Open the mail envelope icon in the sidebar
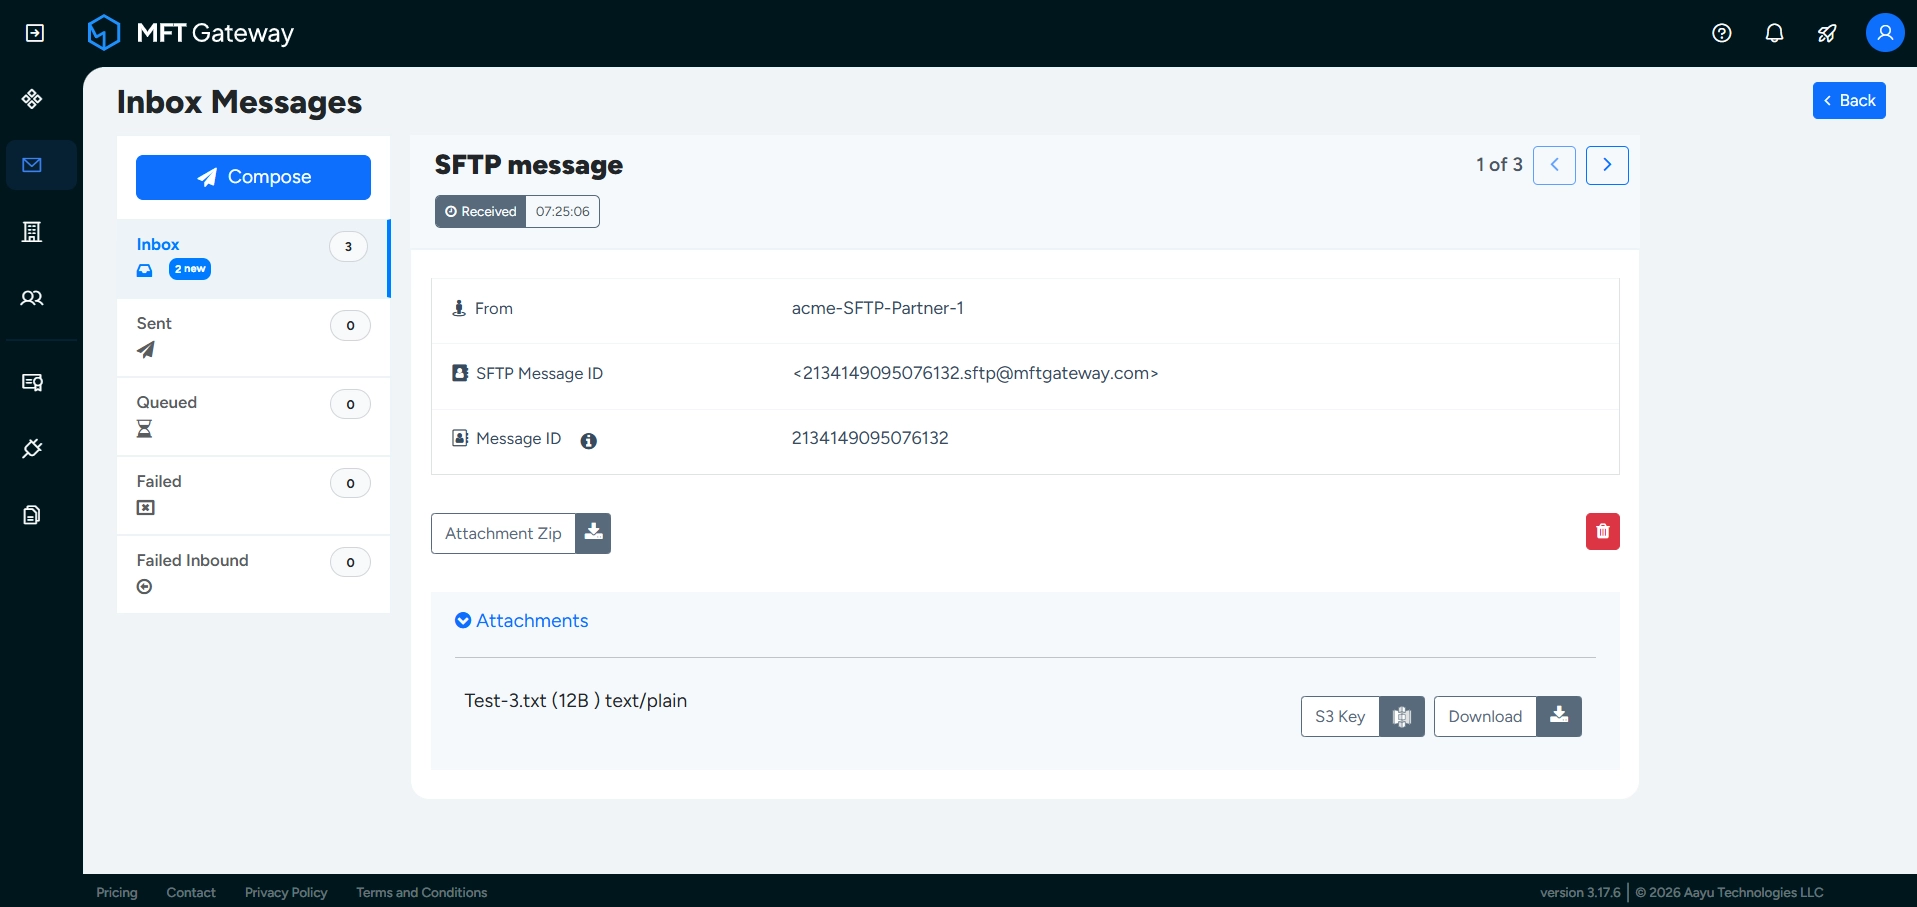1917x907 pixels. (32, 165)
